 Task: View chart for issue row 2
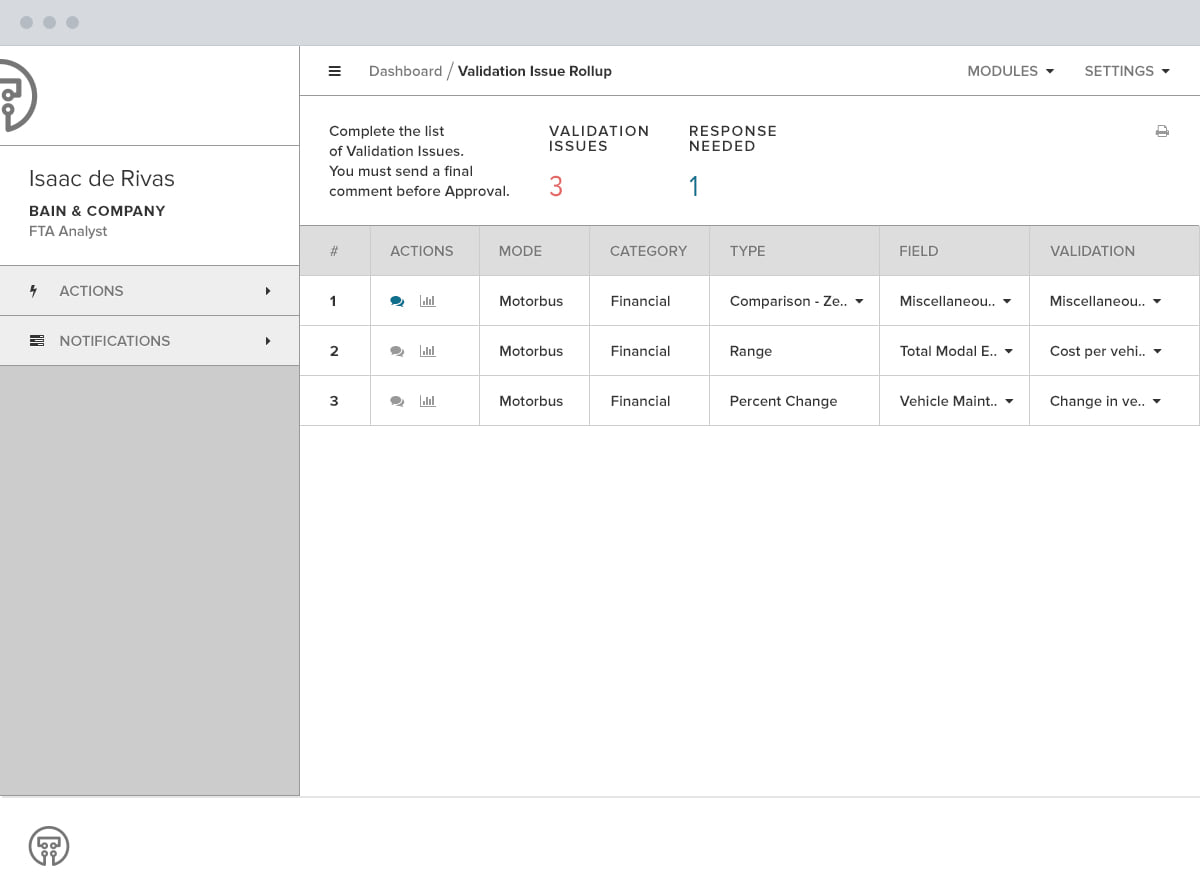coord(428,351)
